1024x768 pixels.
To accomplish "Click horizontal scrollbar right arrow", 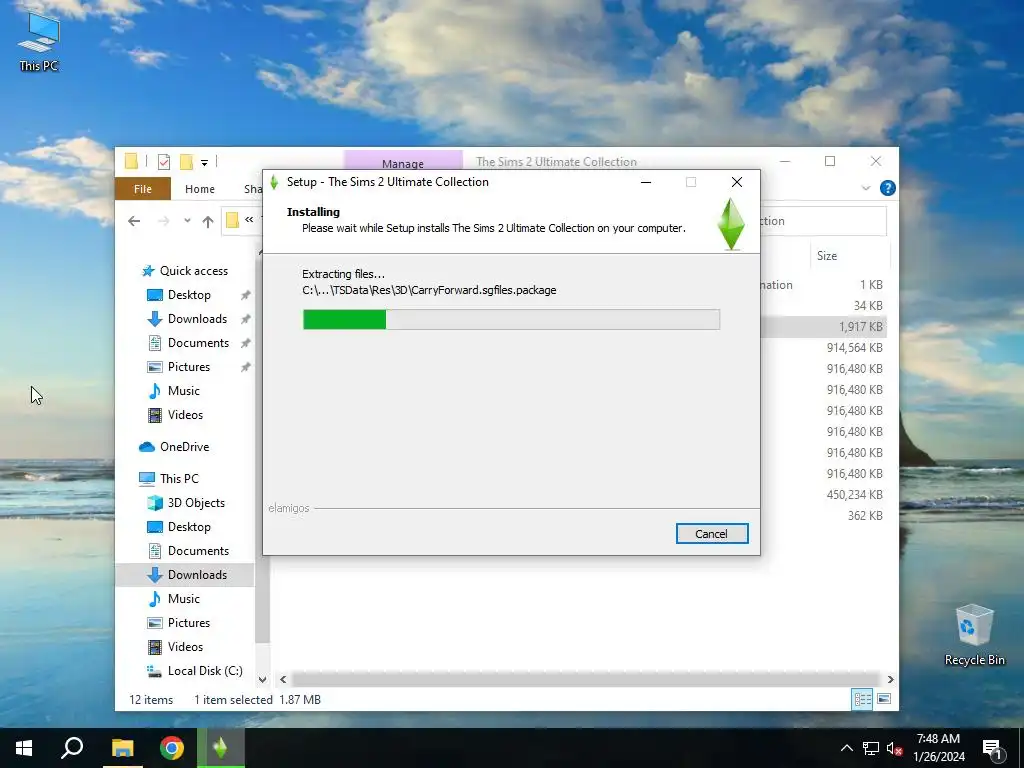I will coord(890,679).
